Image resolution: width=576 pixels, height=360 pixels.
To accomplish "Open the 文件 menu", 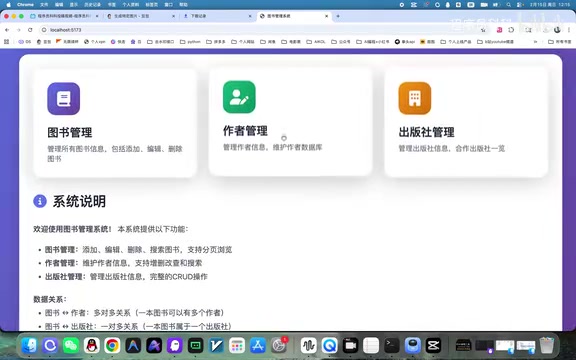I will 44,5.
